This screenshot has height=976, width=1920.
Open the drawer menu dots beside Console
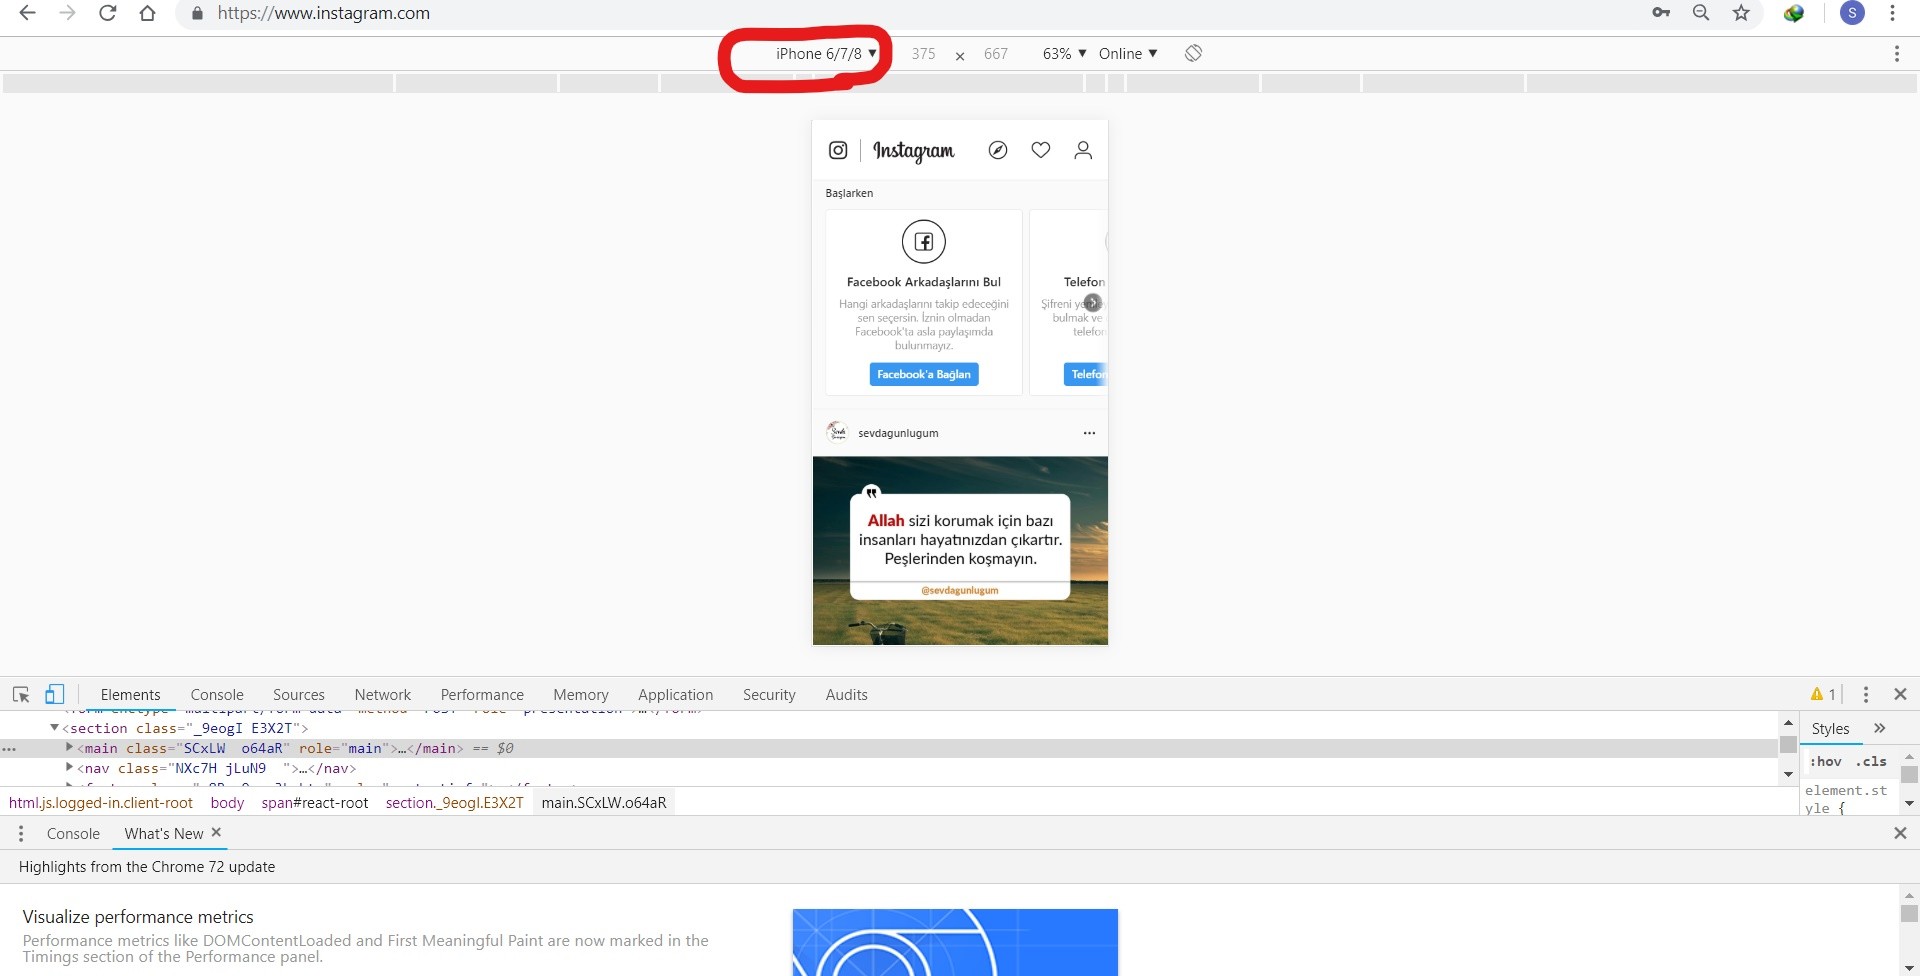(x=21, y=833)
